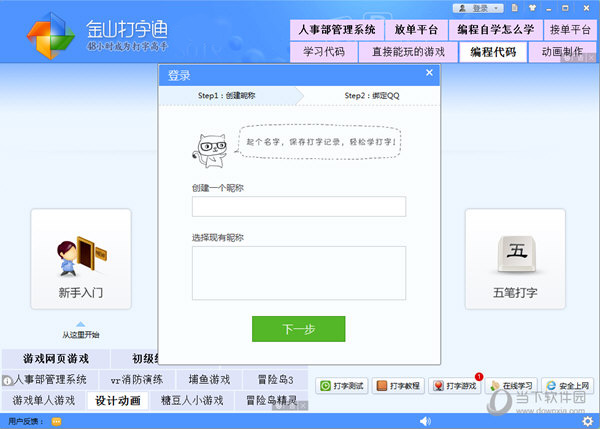Open the 五笔打字 card
Viewport: 600px width, 429px height.
(515, 259)
